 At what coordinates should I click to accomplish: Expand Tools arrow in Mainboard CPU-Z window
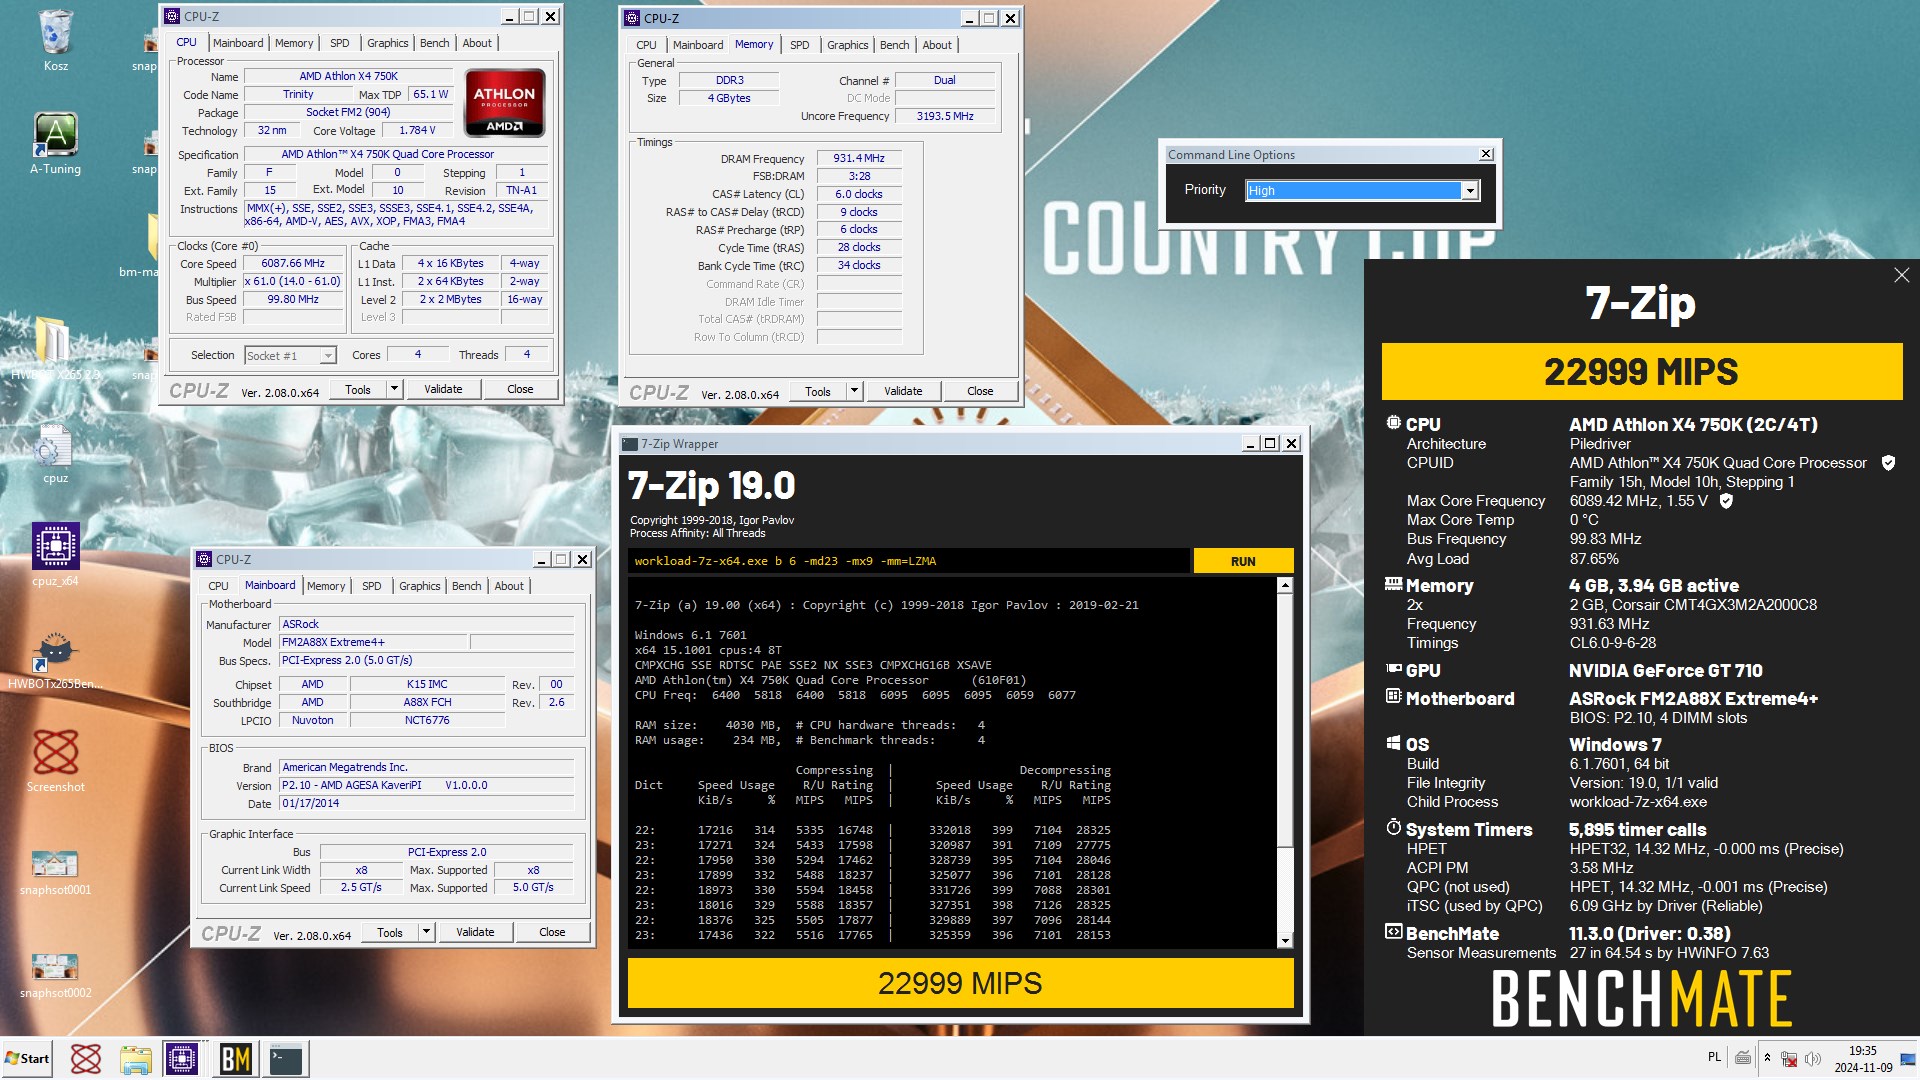tap(426, 932)
